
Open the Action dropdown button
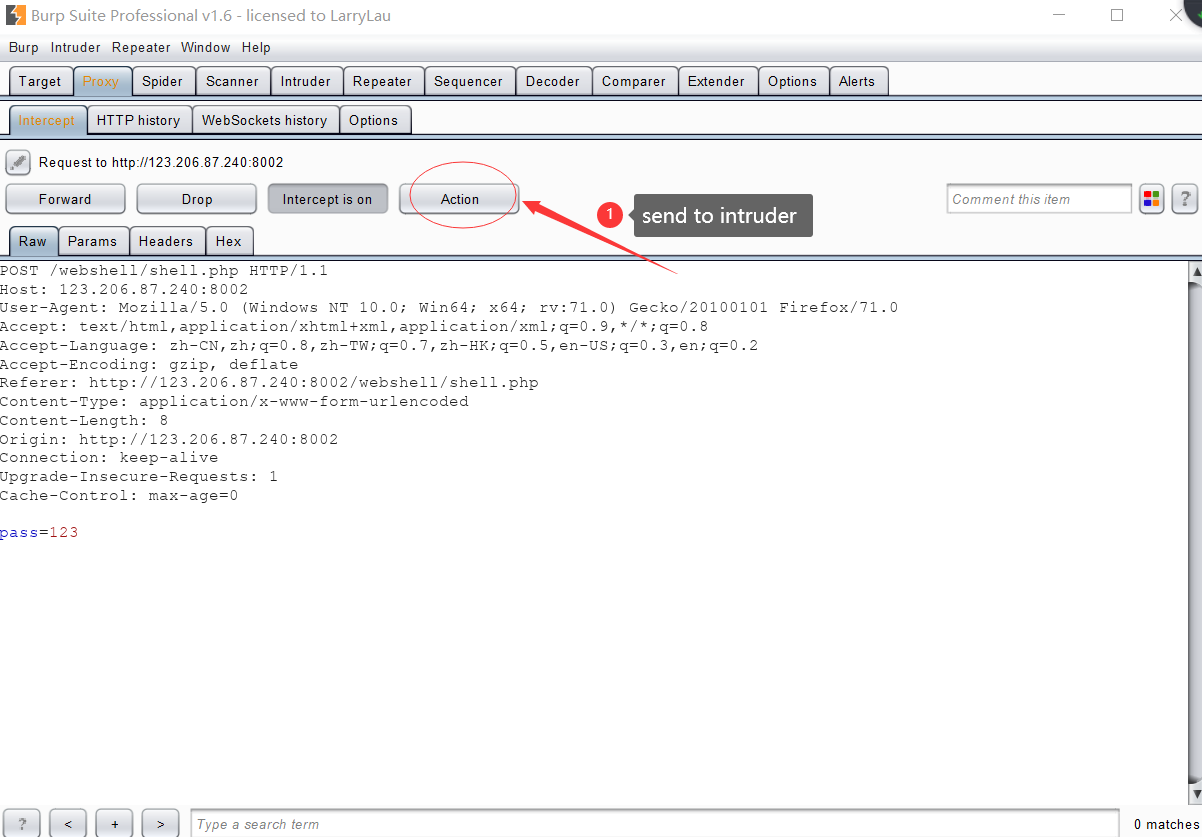[460, 199]
